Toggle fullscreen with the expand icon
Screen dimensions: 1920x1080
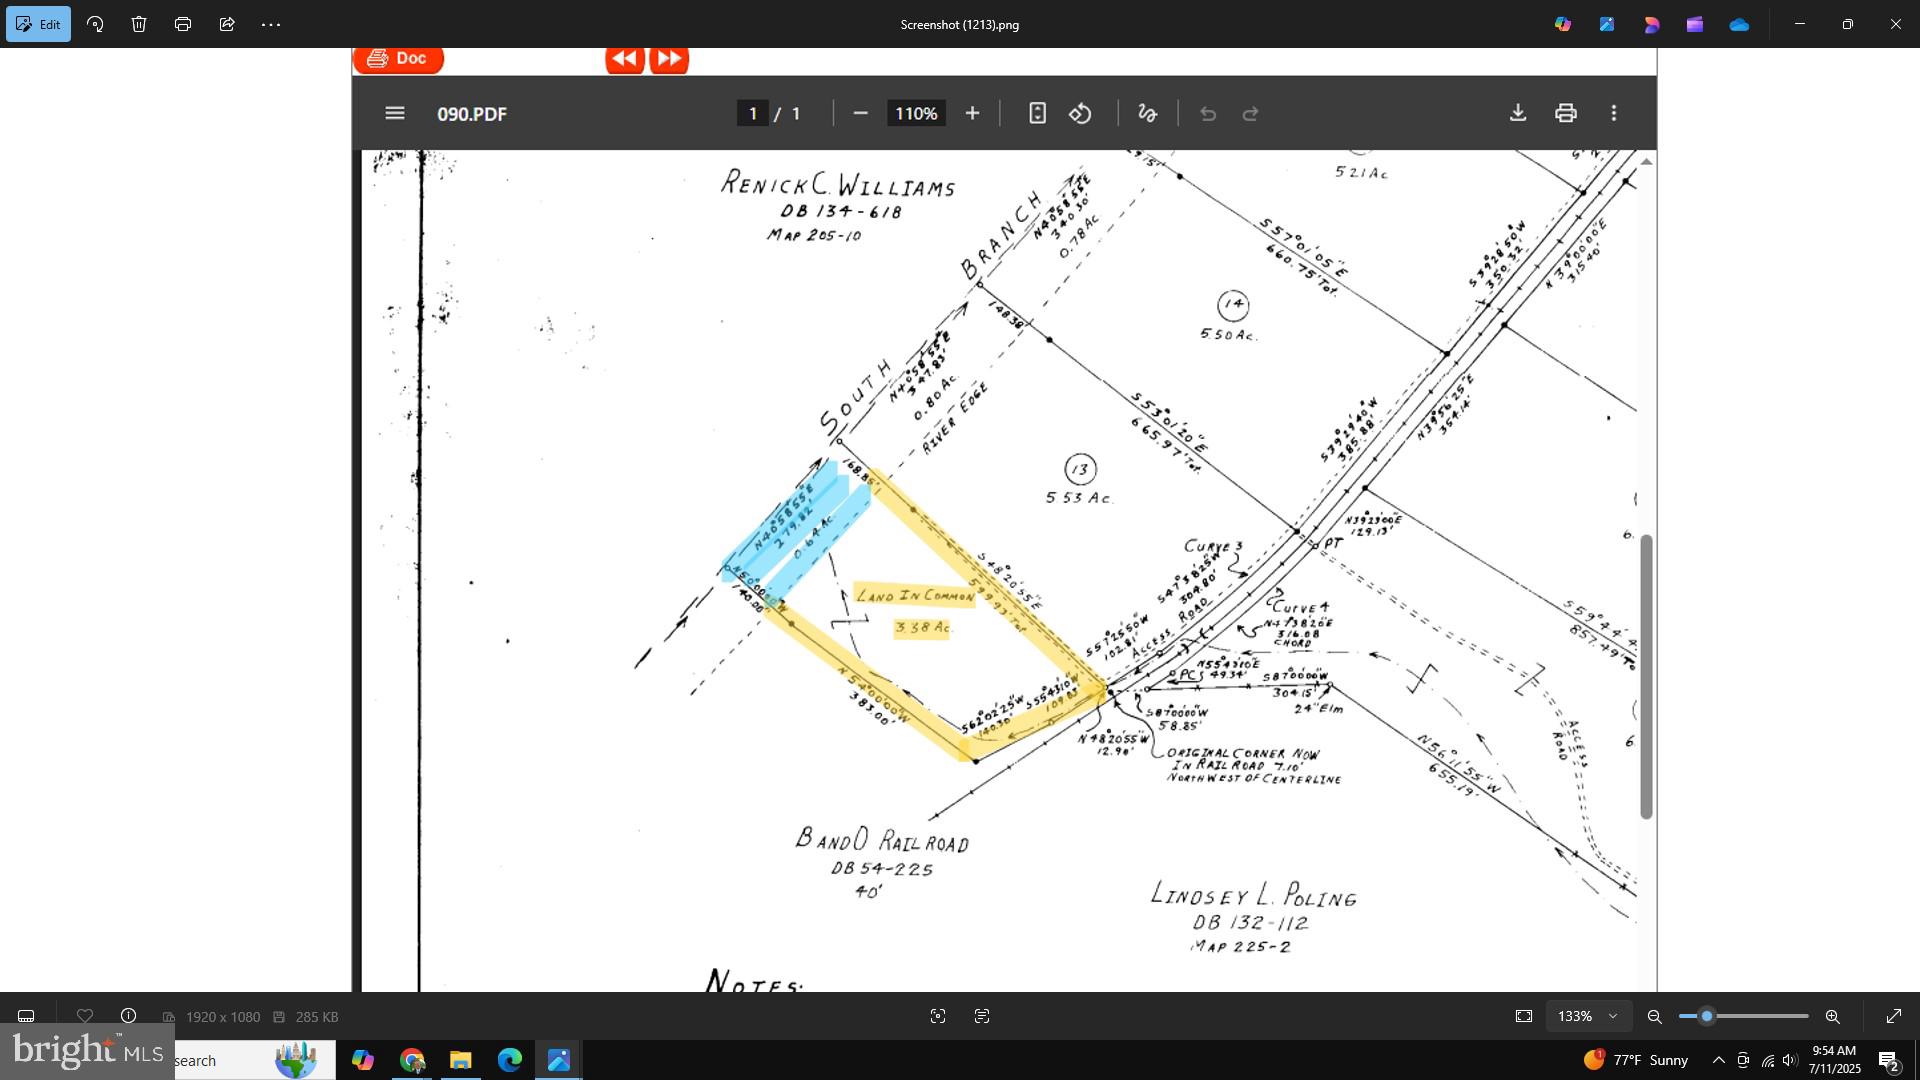1895,1016
